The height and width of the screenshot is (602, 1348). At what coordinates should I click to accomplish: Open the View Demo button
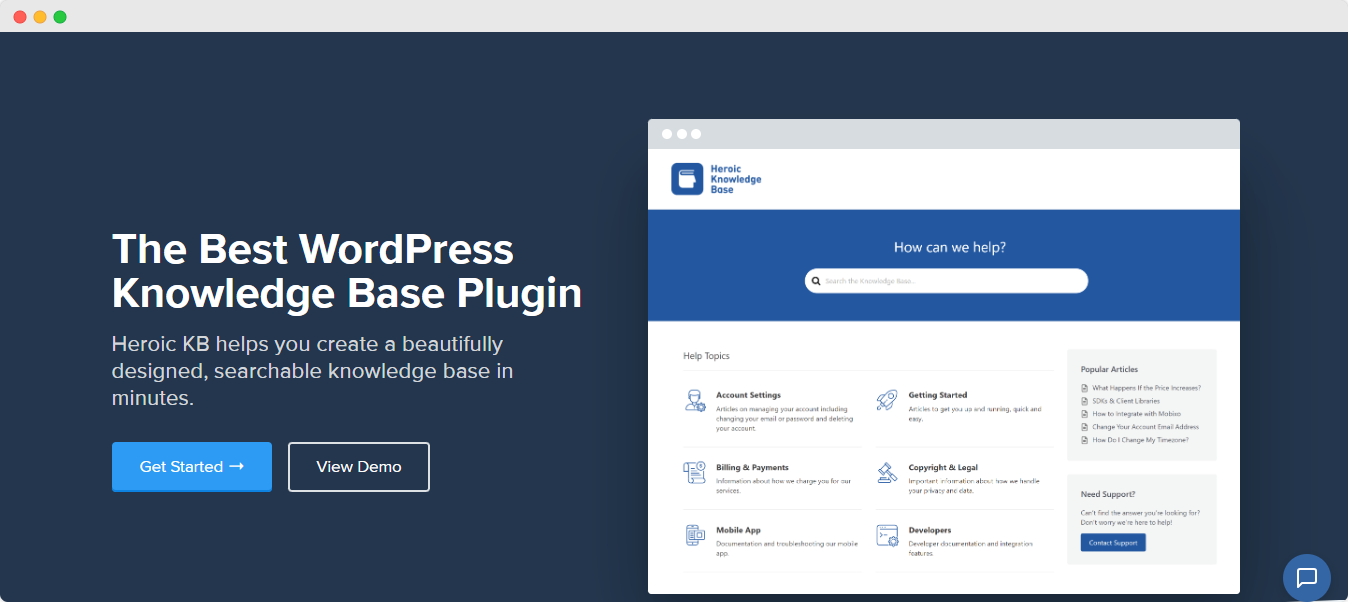tap(359, 467)
